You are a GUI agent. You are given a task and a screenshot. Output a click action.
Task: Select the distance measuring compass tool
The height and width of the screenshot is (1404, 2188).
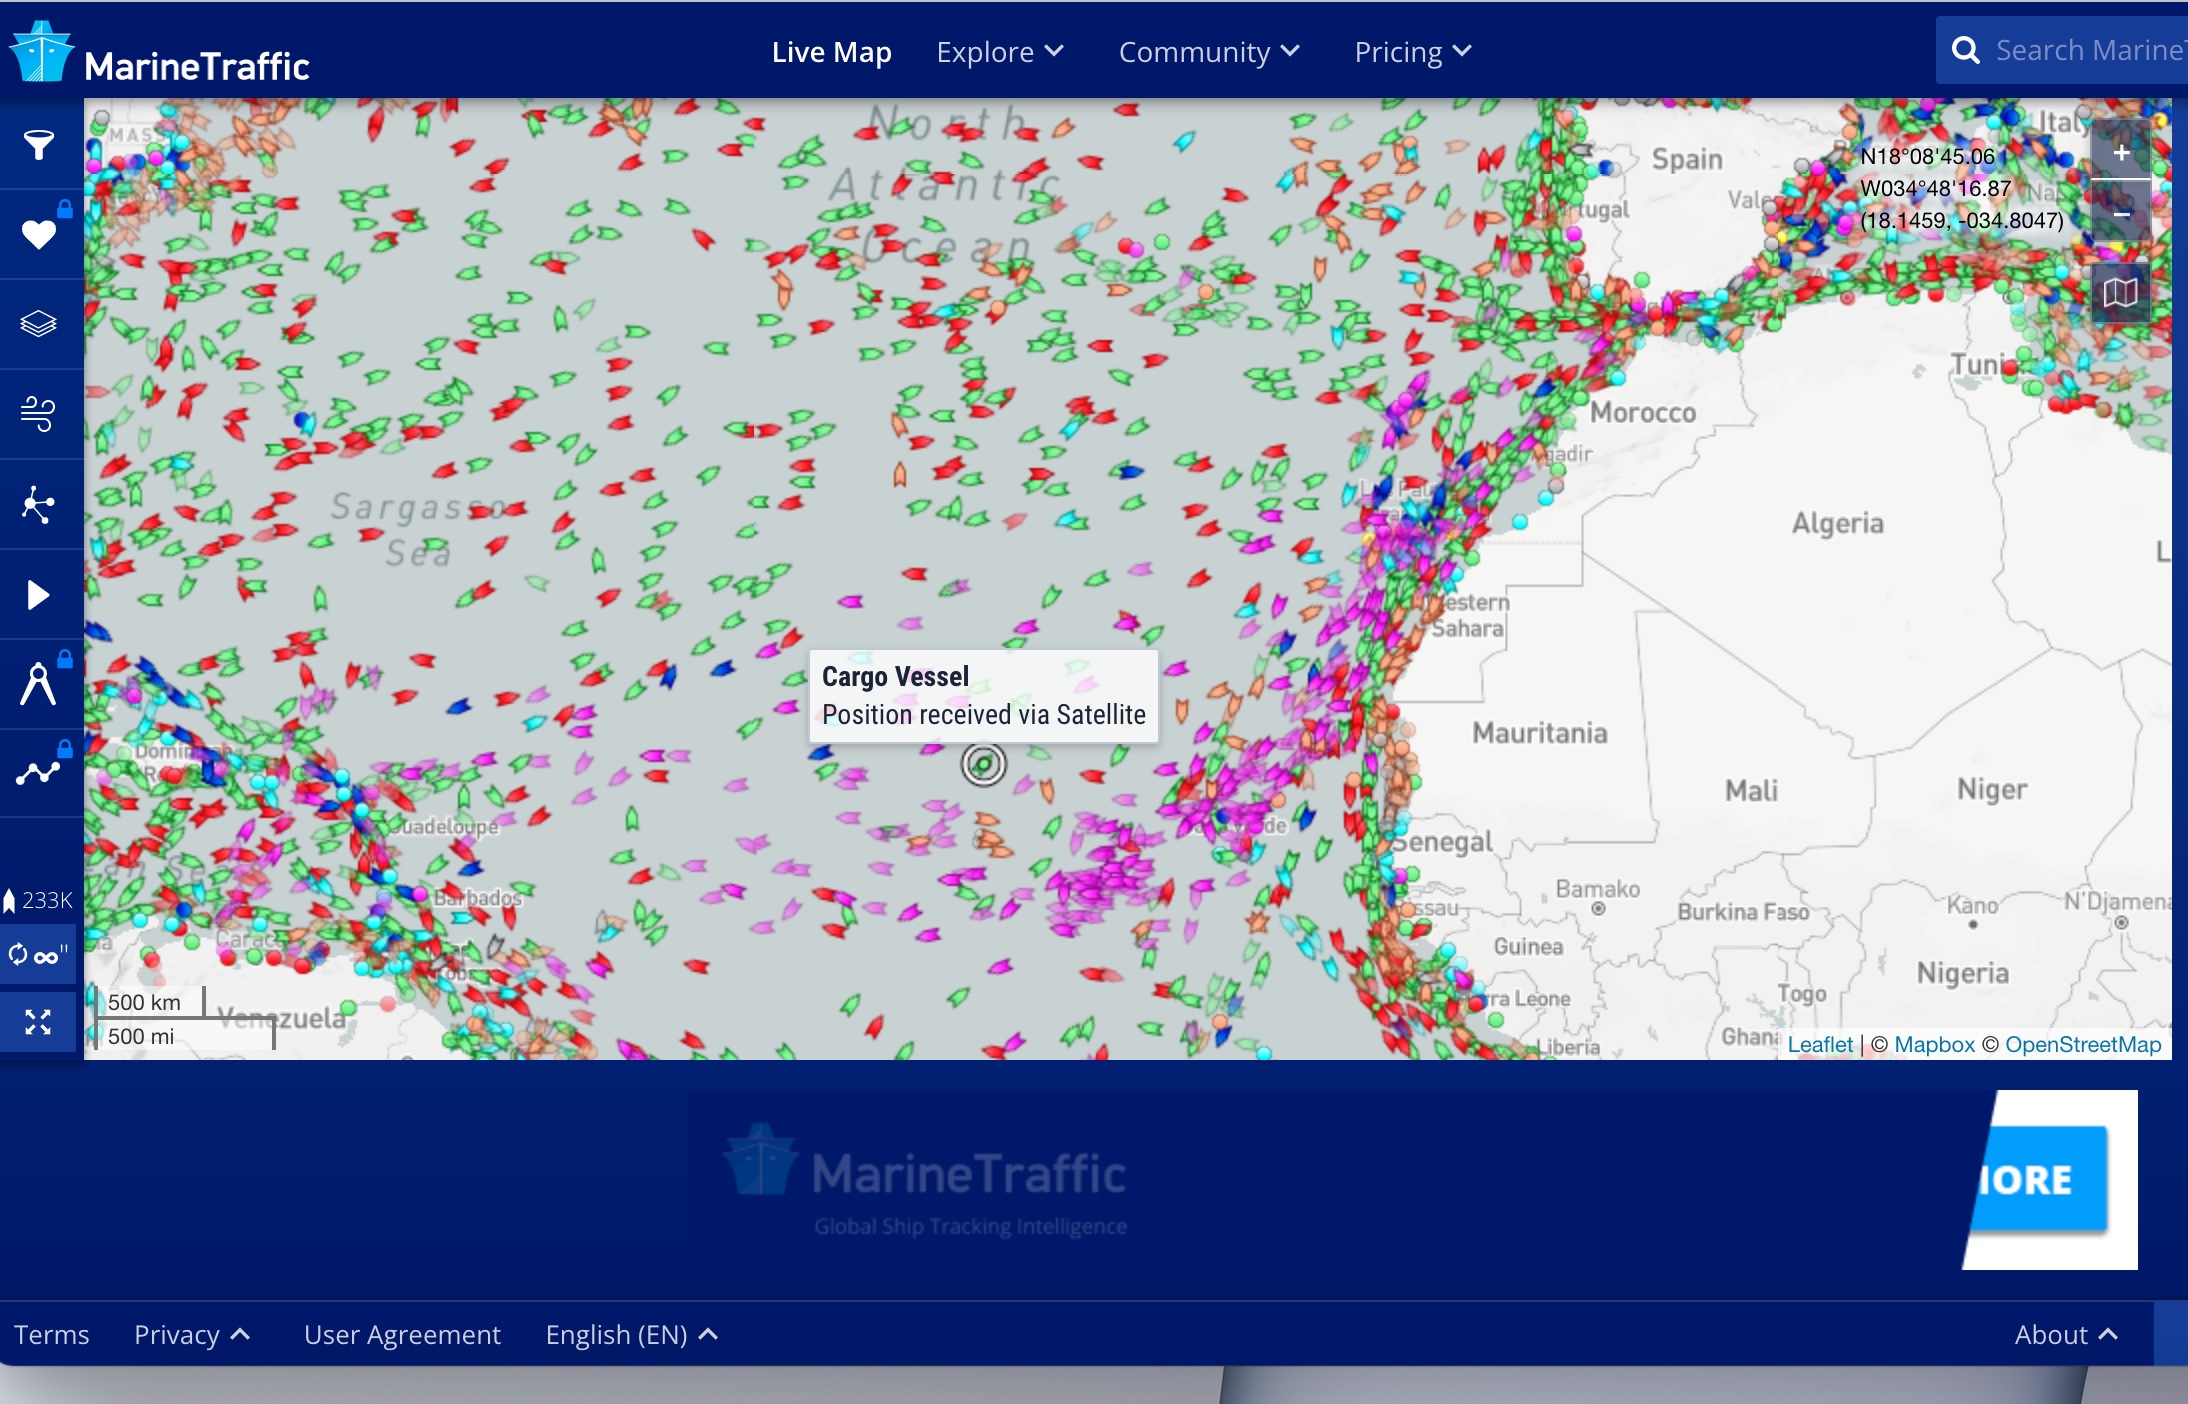coord(39,685)
